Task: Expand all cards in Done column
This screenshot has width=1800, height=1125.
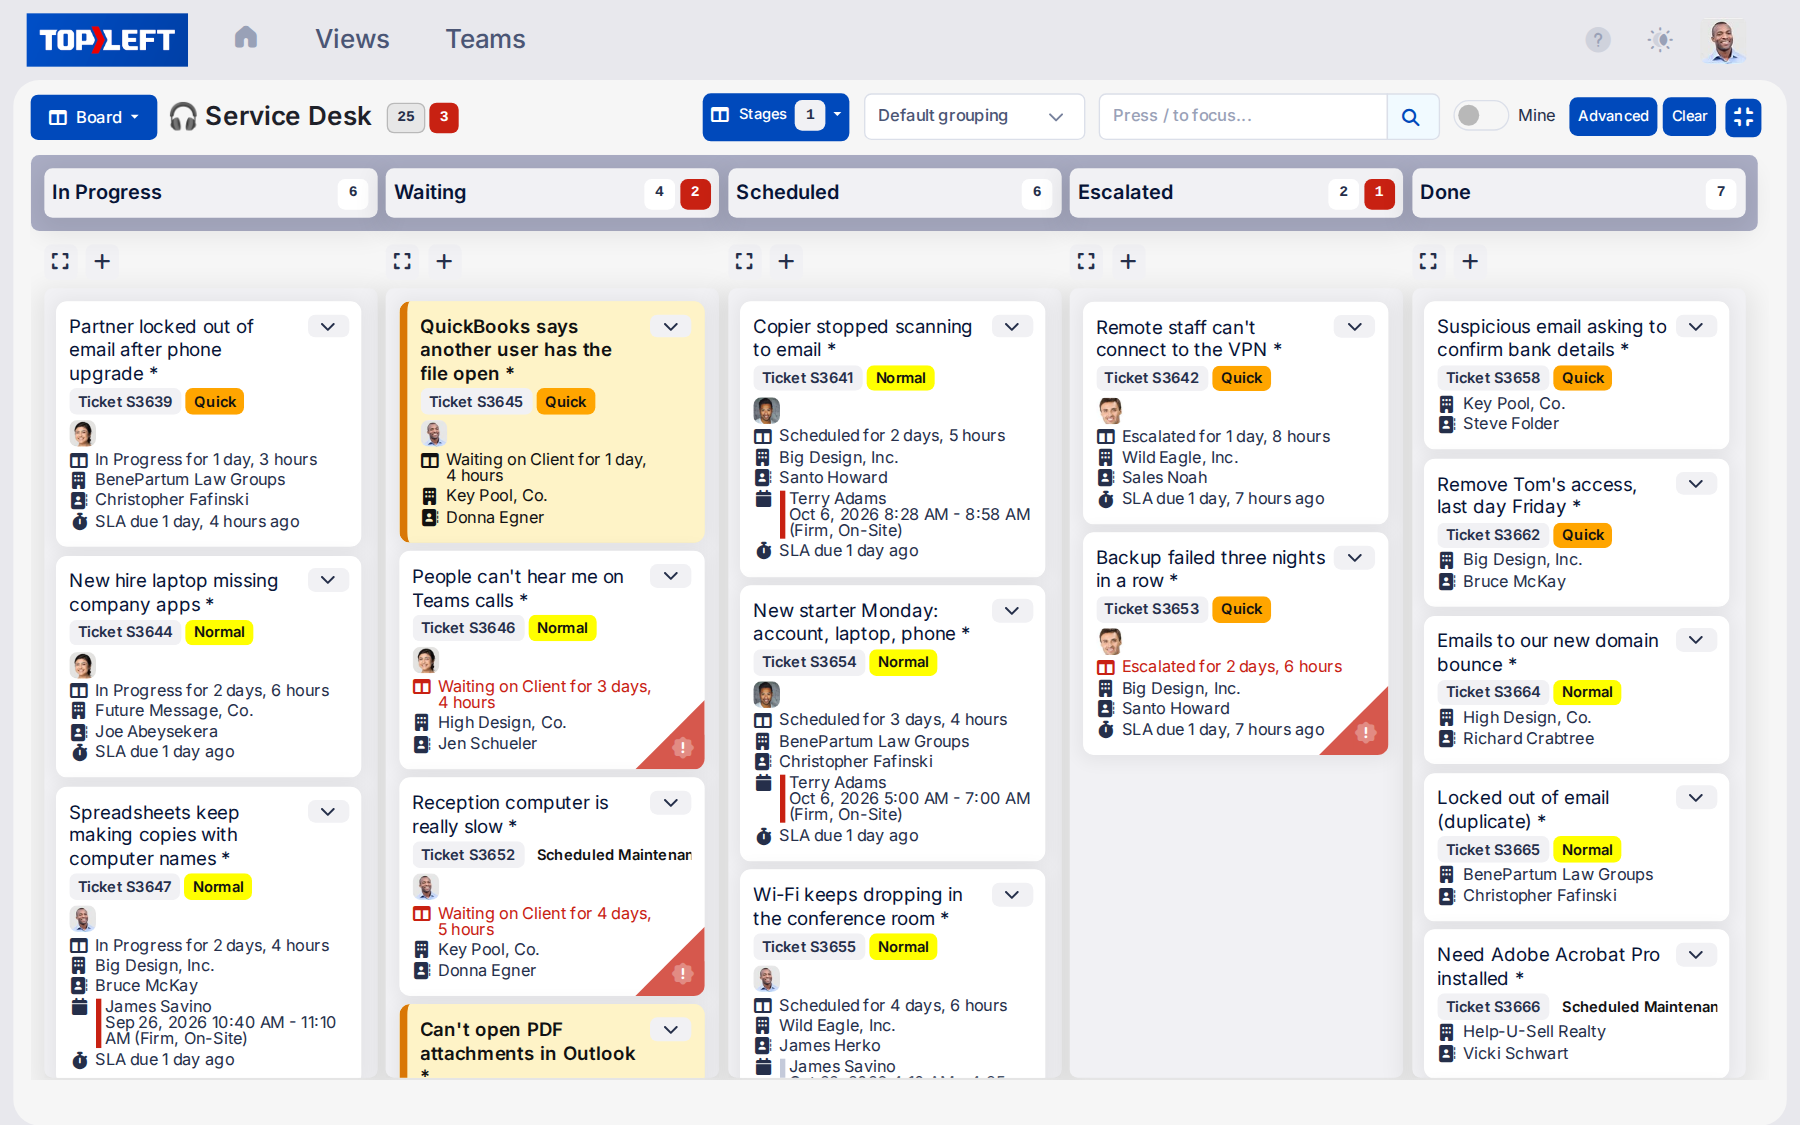Action: click(1429, 261)
